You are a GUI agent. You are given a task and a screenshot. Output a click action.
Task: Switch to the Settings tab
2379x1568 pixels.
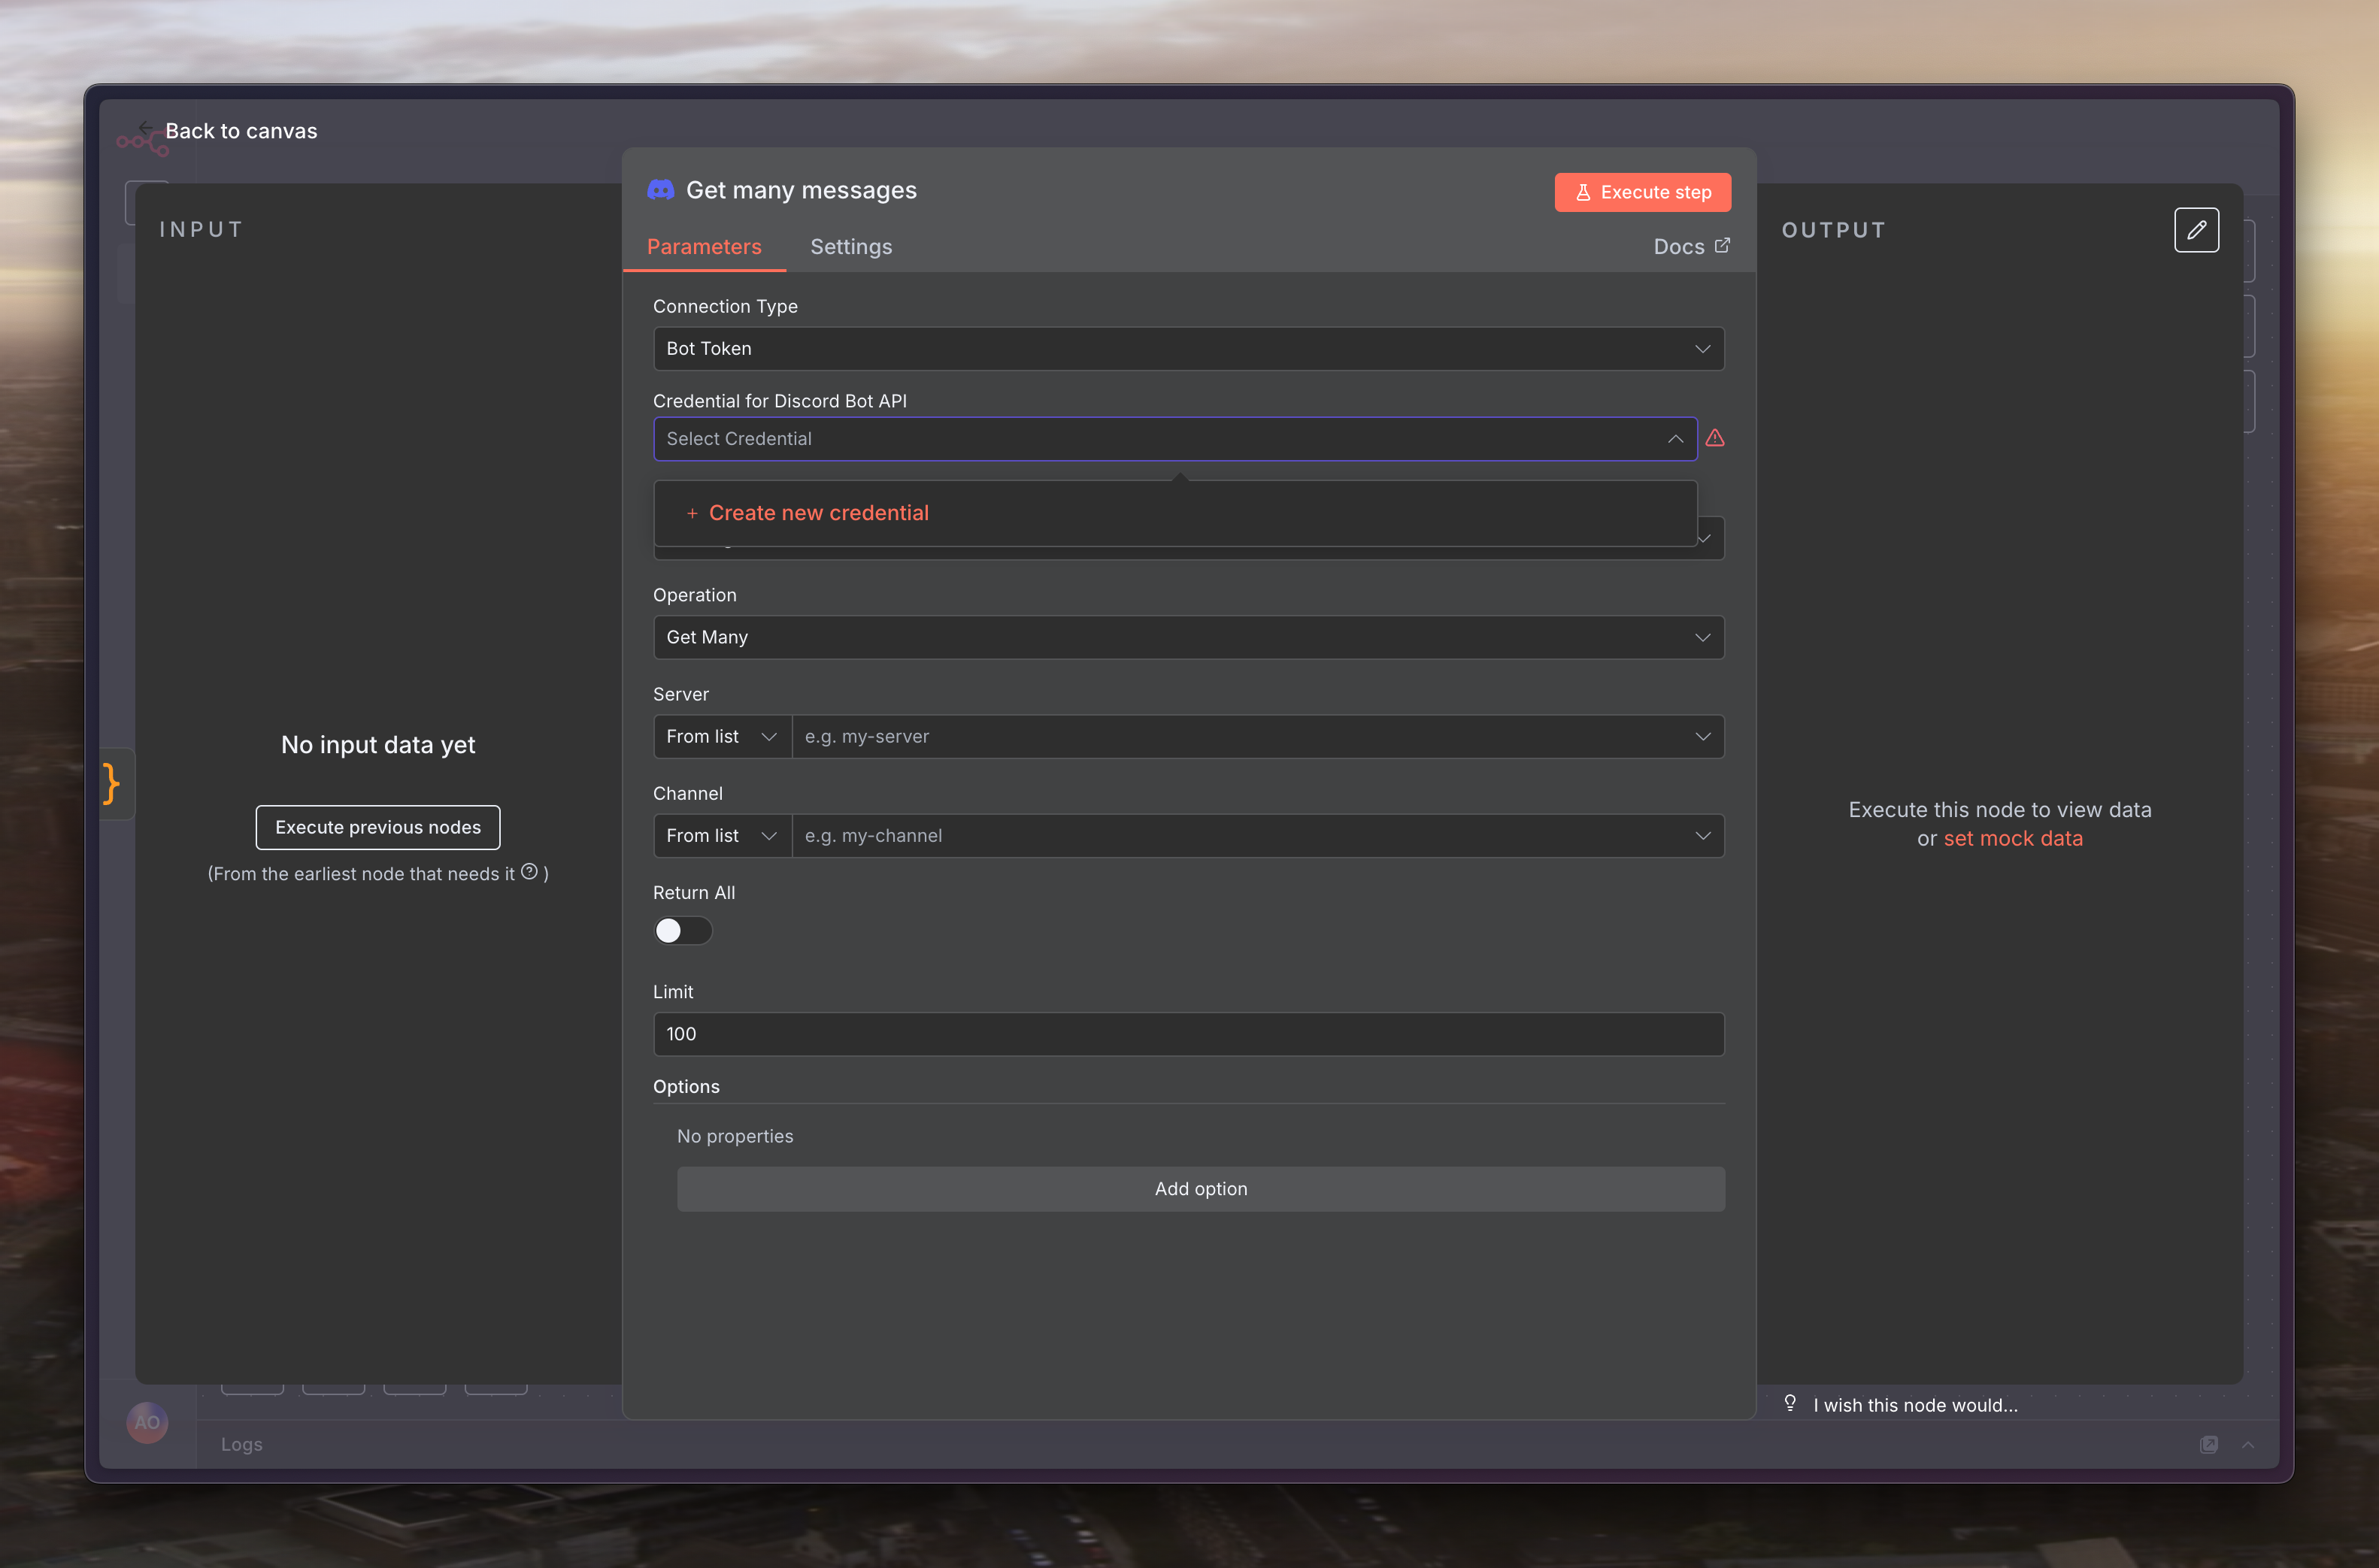click(851, 247)
